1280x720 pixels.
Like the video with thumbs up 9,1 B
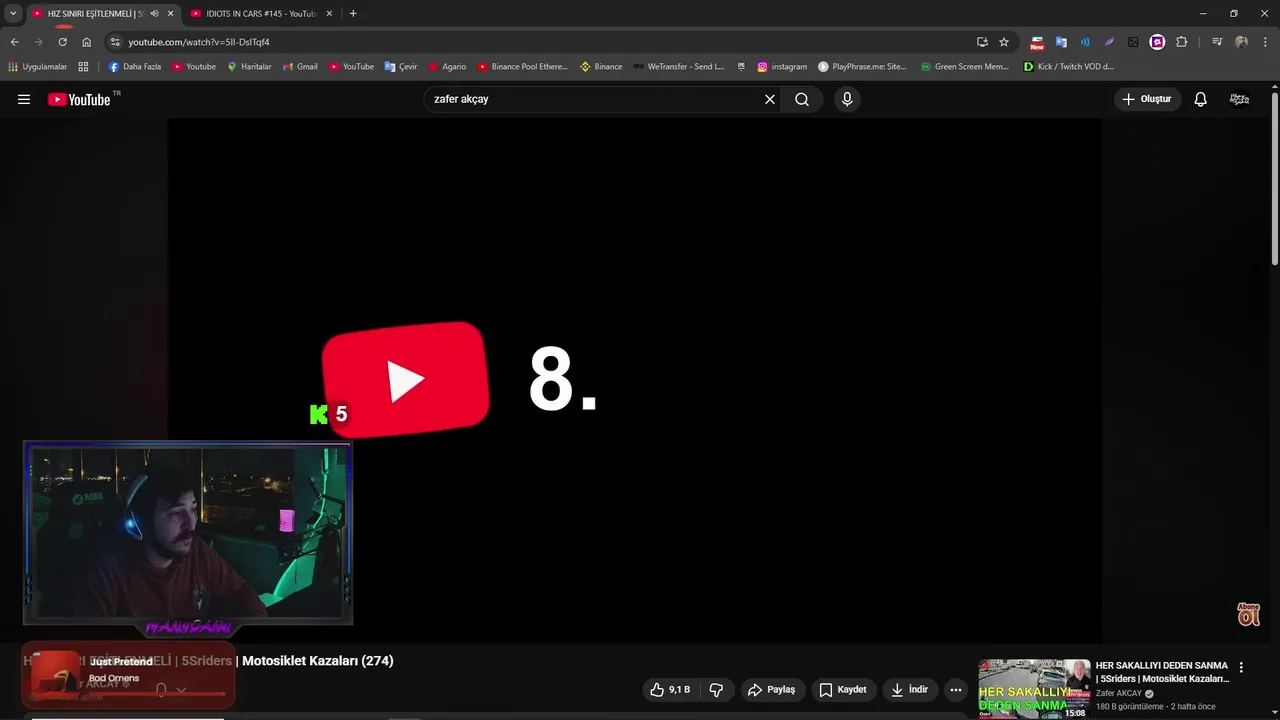click(x=670, y=690)
